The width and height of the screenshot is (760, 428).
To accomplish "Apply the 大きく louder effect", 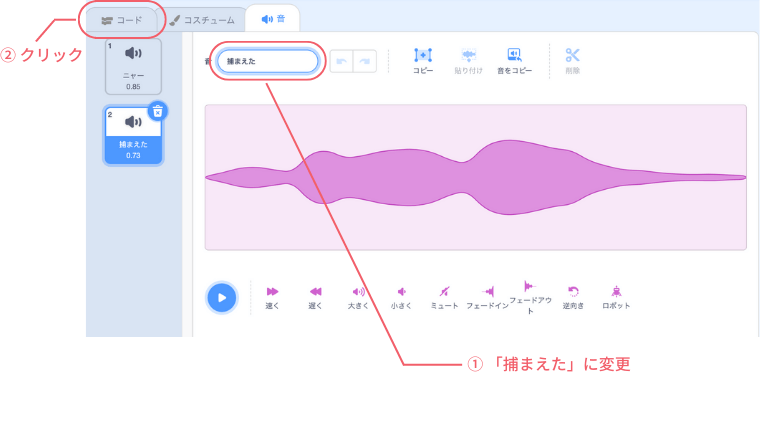I will pyautogui.click(x=358, y=298).
